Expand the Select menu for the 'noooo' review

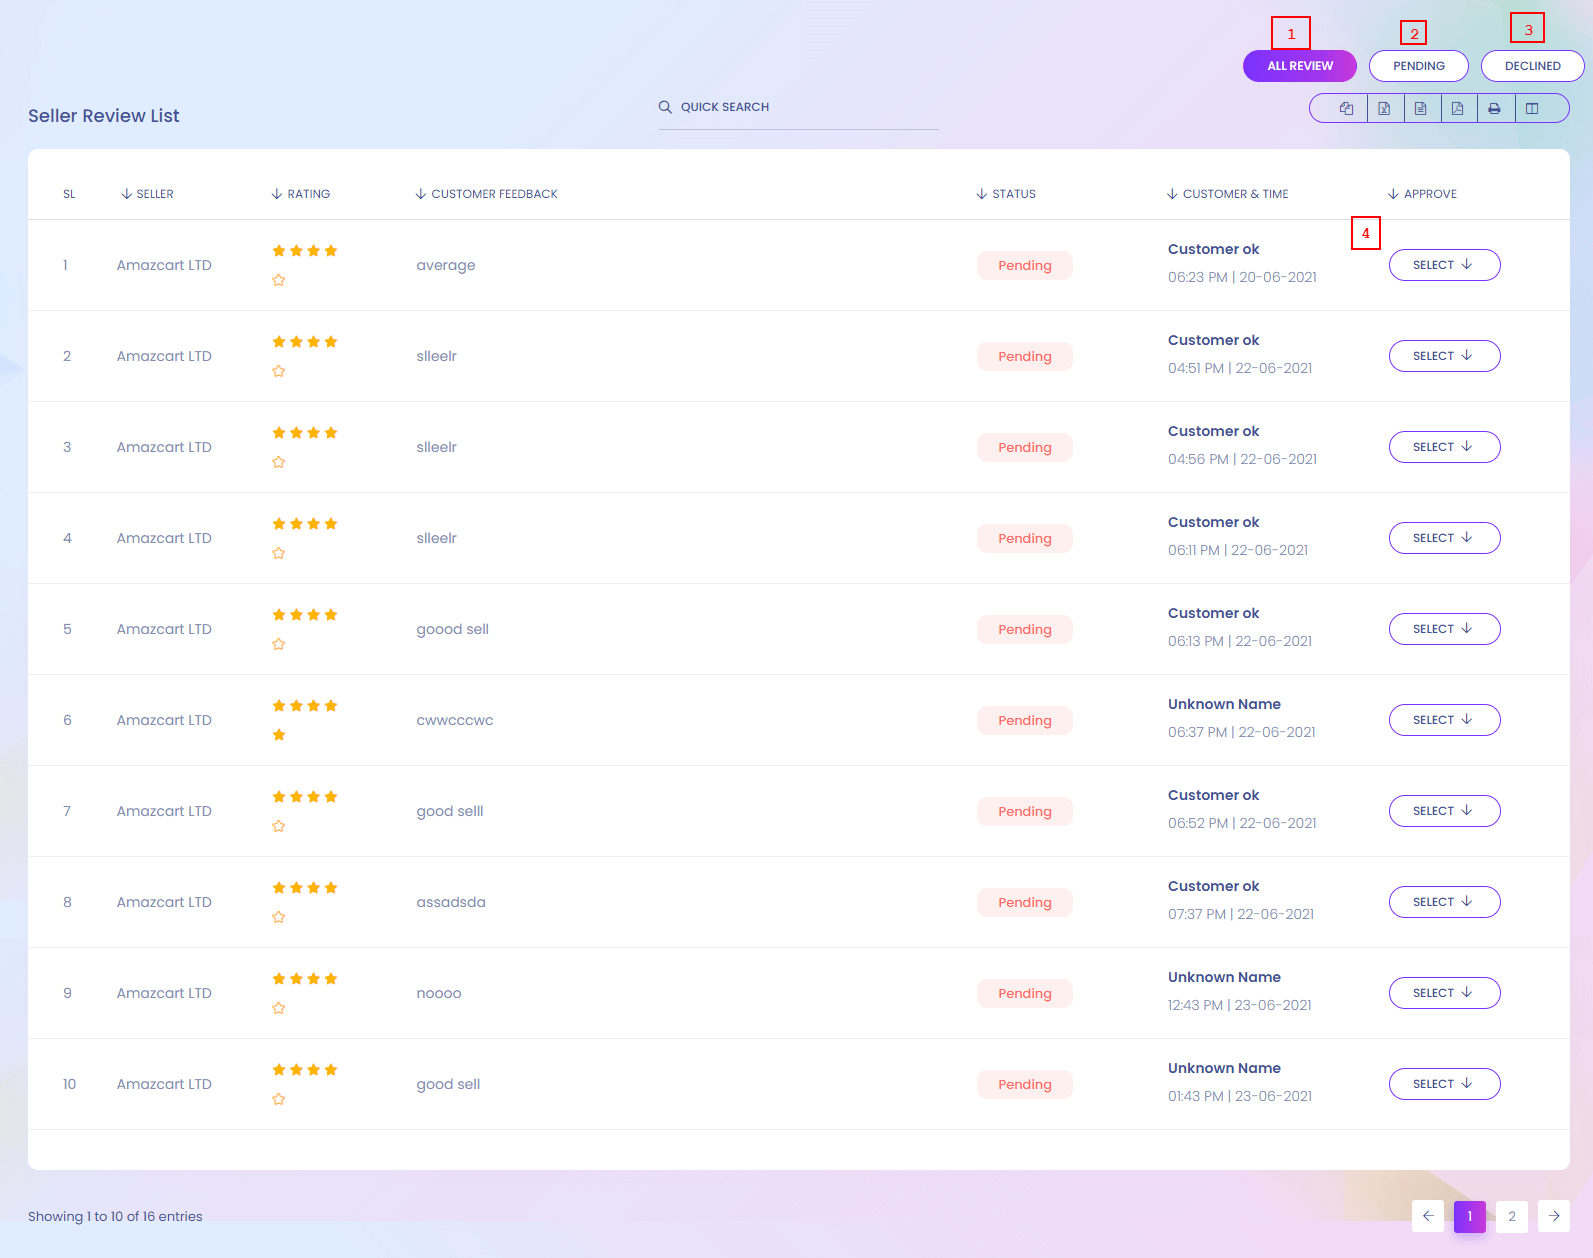[x=1444, y=993]
